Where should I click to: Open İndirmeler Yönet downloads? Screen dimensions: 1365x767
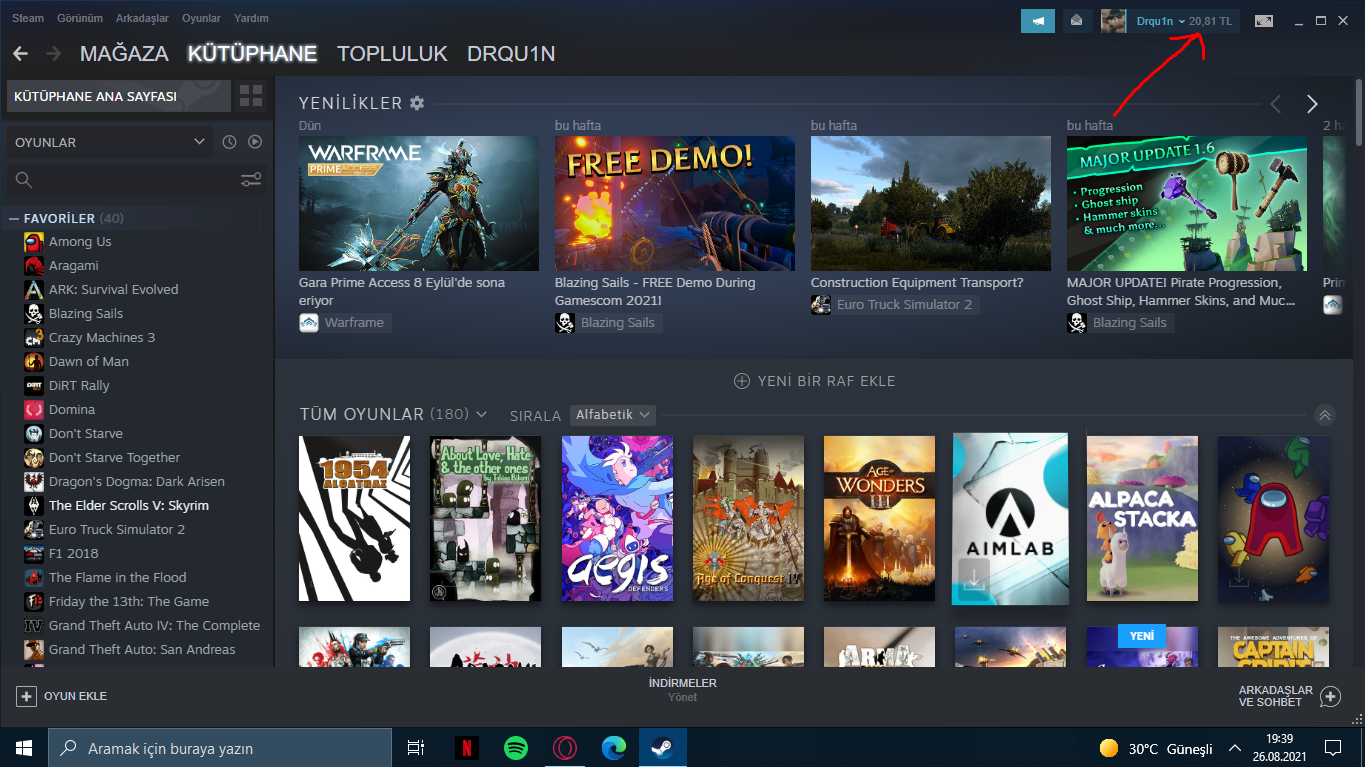click(683, 690)
